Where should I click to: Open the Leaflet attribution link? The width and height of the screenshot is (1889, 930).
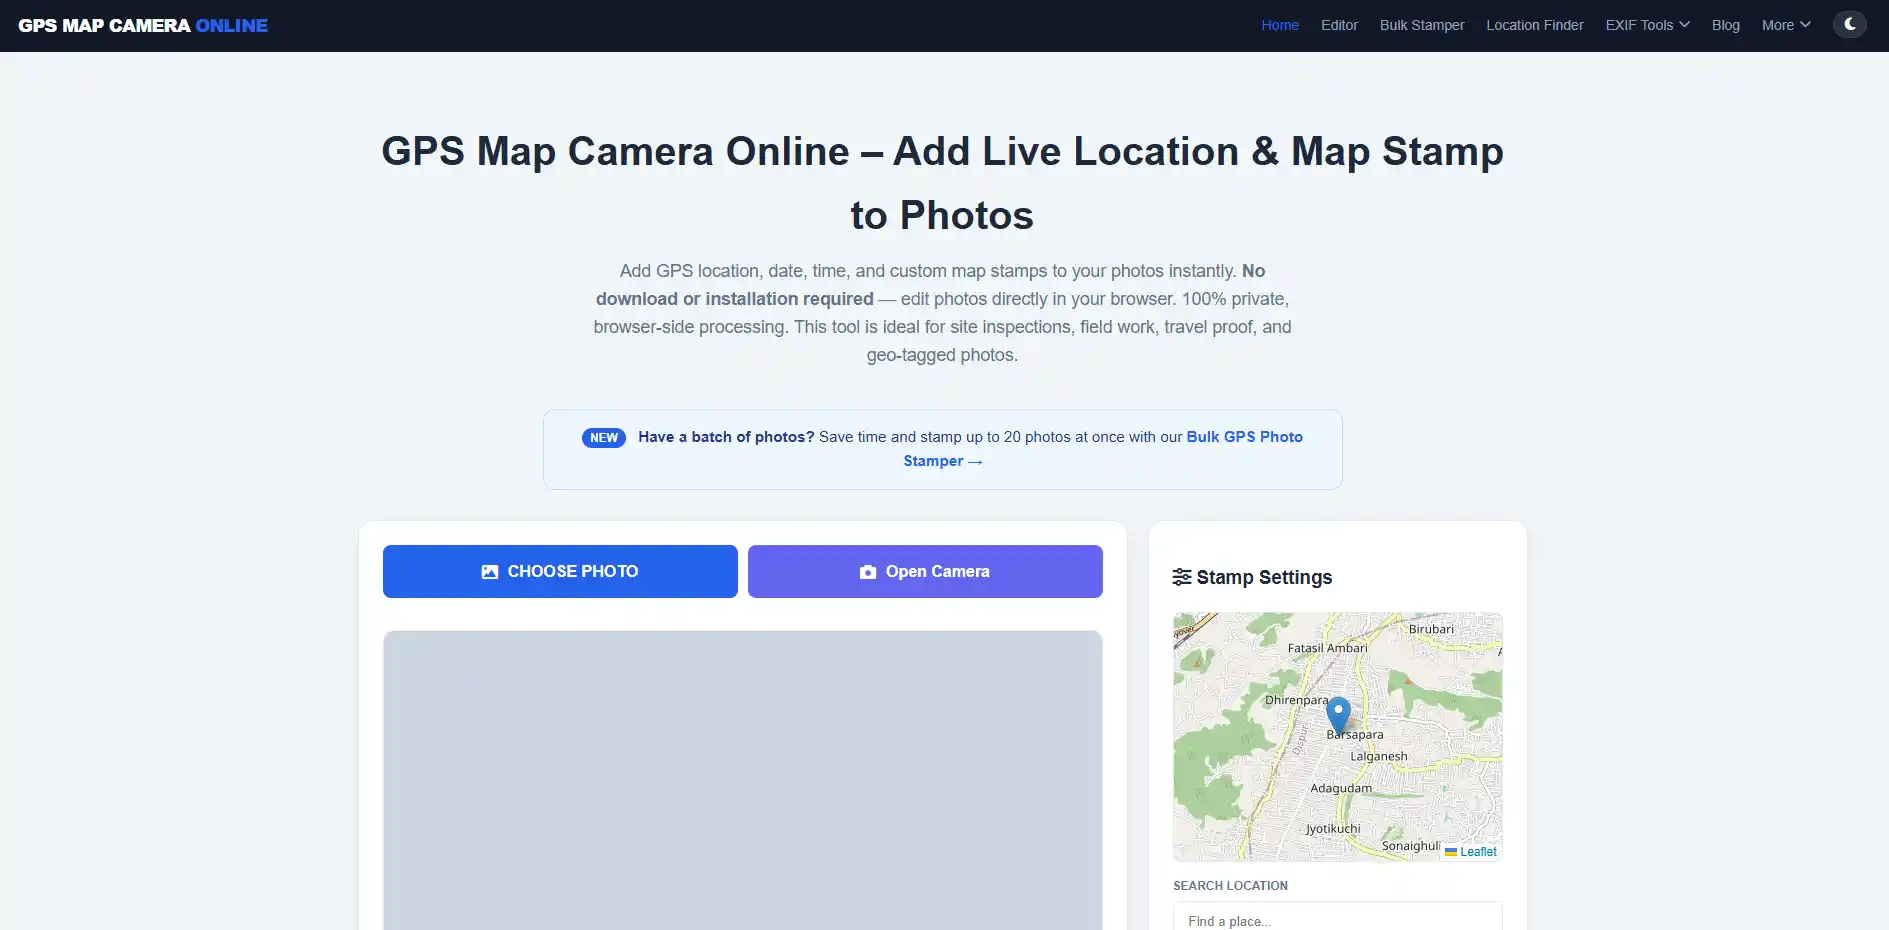(1478, 852)
